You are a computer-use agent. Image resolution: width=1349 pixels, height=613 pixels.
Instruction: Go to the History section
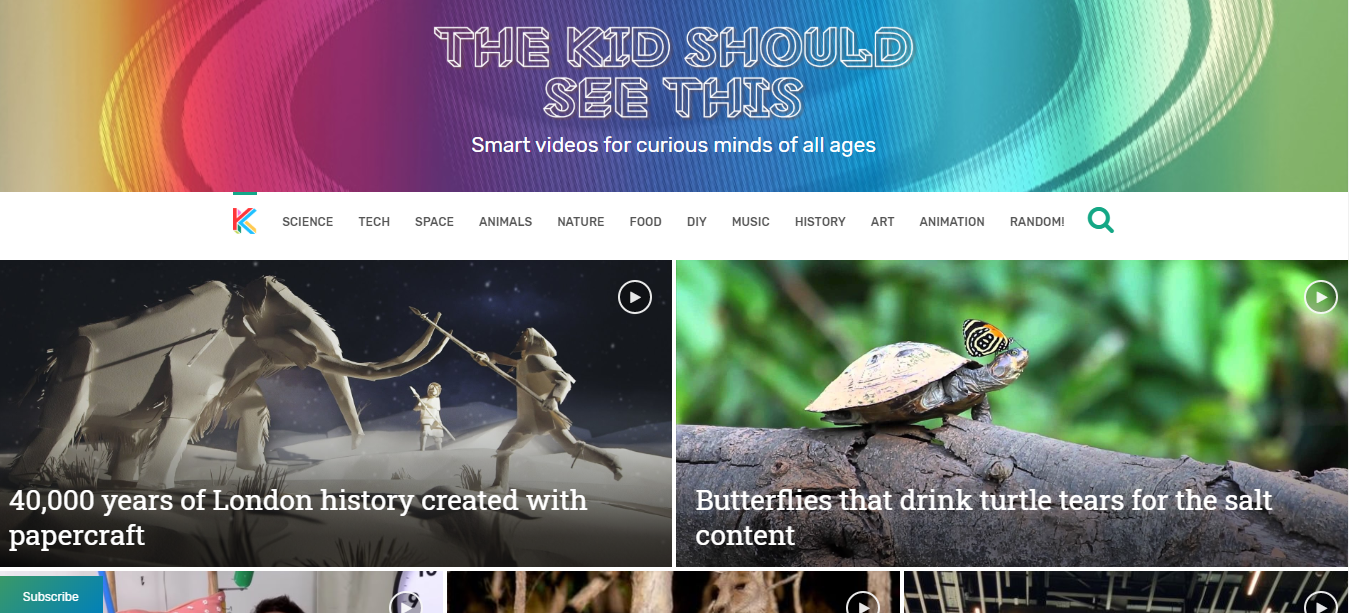pos(820,222)
